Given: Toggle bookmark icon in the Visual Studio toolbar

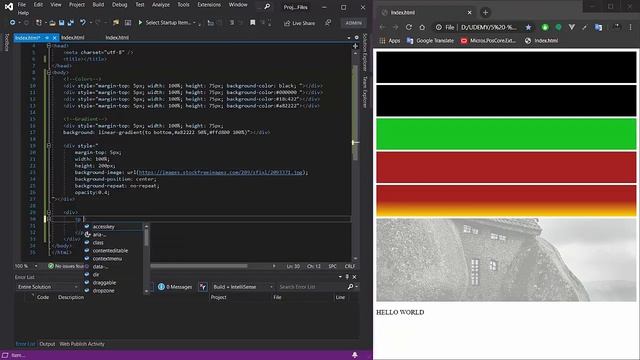Looking at the screenshot, I should (x=253, y=23).
